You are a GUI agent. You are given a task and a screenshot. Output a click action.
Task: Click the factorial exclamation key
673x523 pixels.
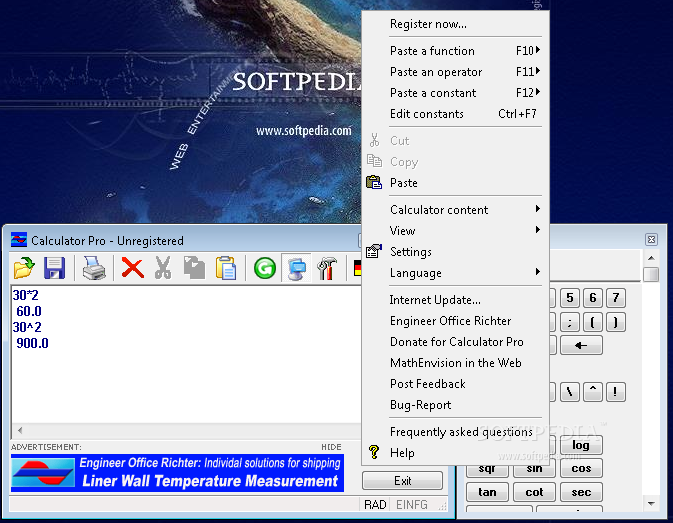tap(616, 392)
